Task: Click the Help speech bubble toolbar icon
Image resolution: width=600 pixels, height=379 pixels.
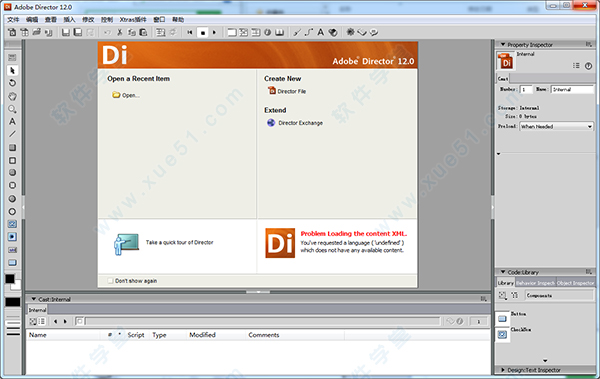Action: [374, 33]
